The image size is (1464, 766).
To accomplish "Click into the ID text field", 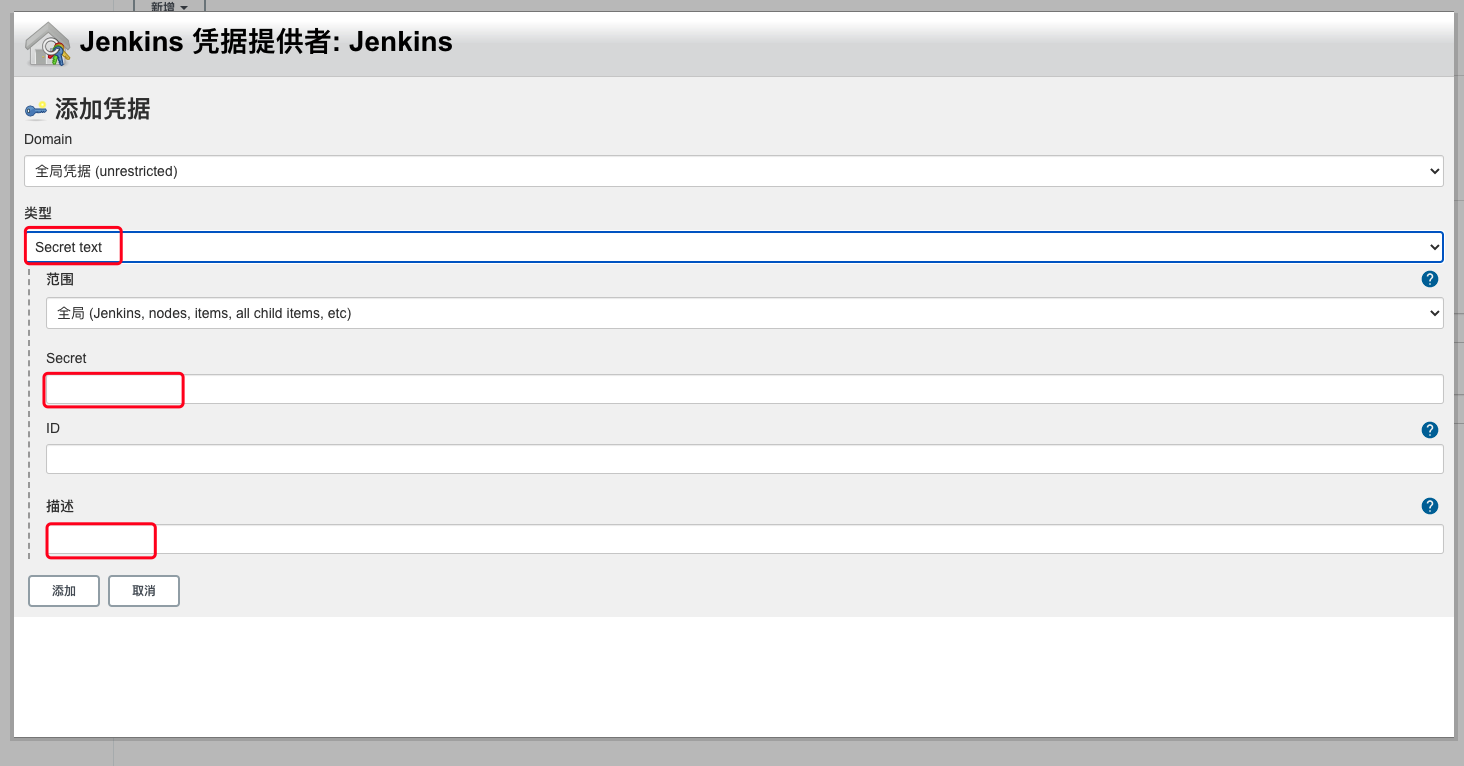I will point(745,459).
